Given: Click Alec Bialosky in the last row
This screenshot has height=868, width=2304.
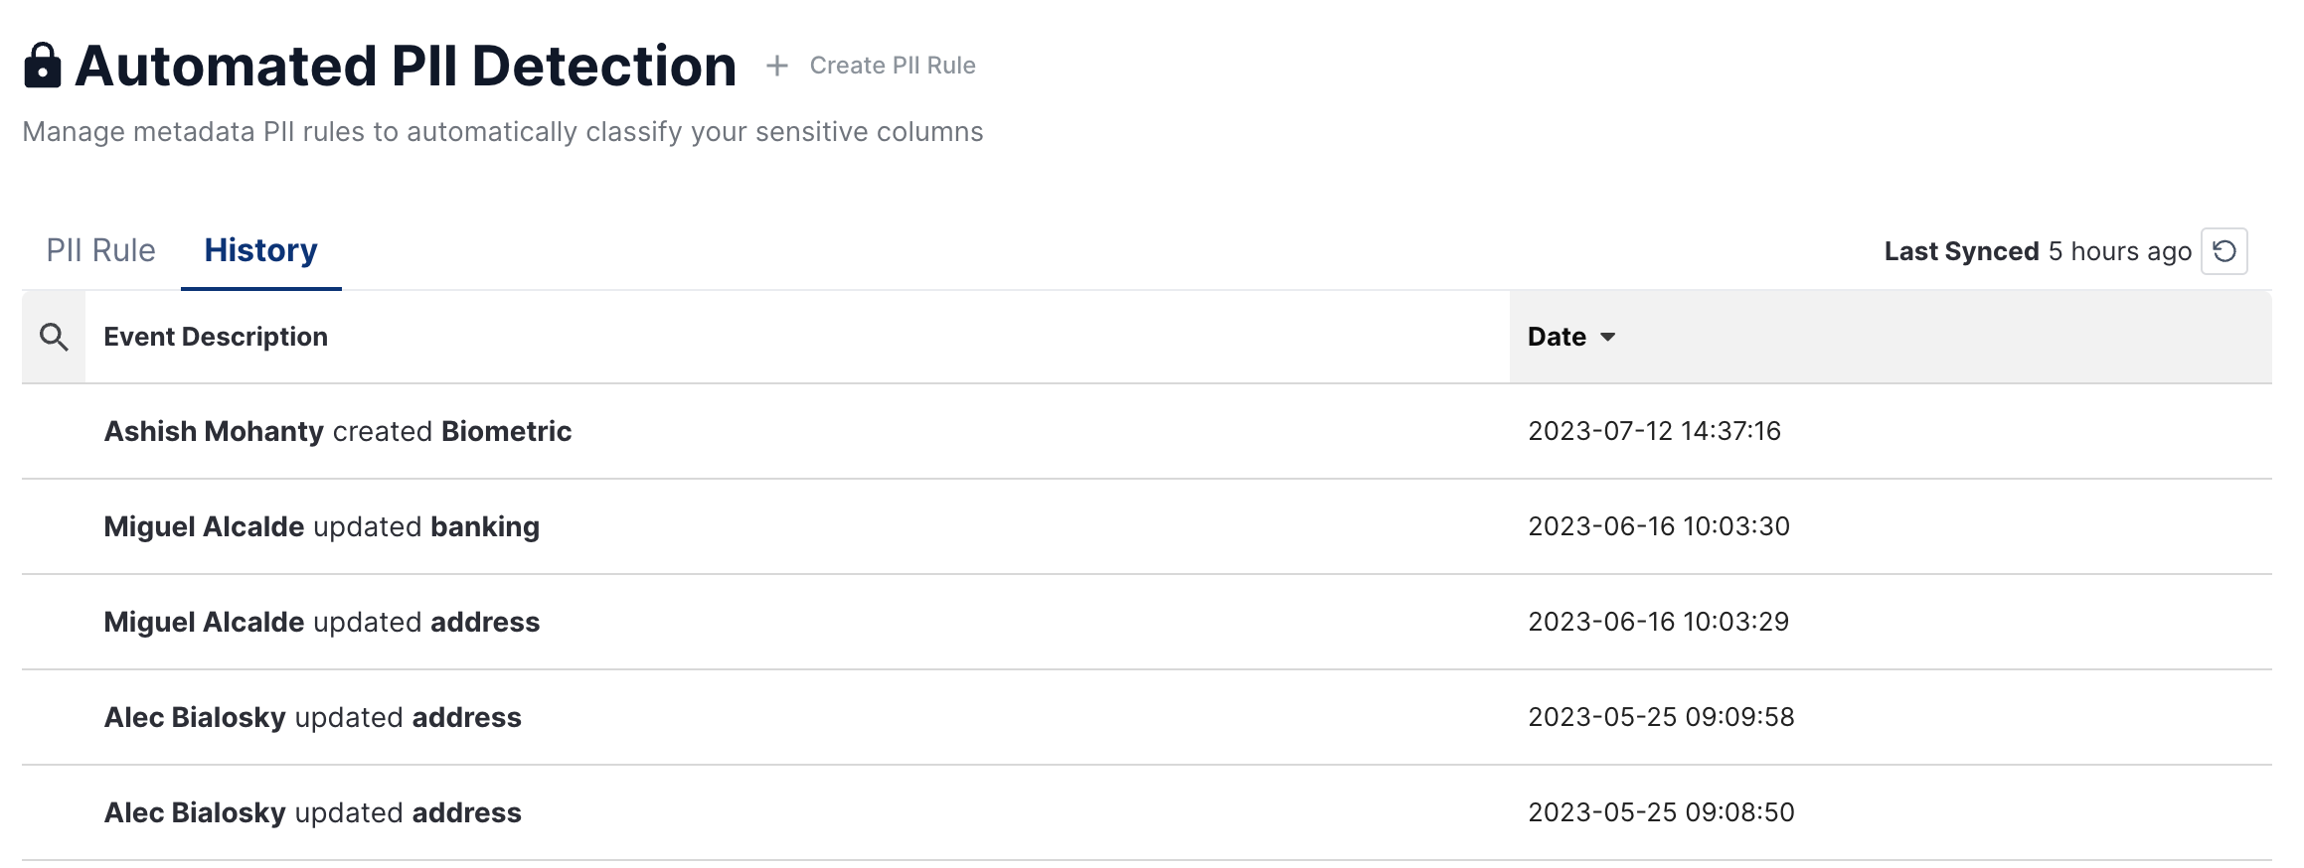Looking at the screenshot, I should coord(195,813).
